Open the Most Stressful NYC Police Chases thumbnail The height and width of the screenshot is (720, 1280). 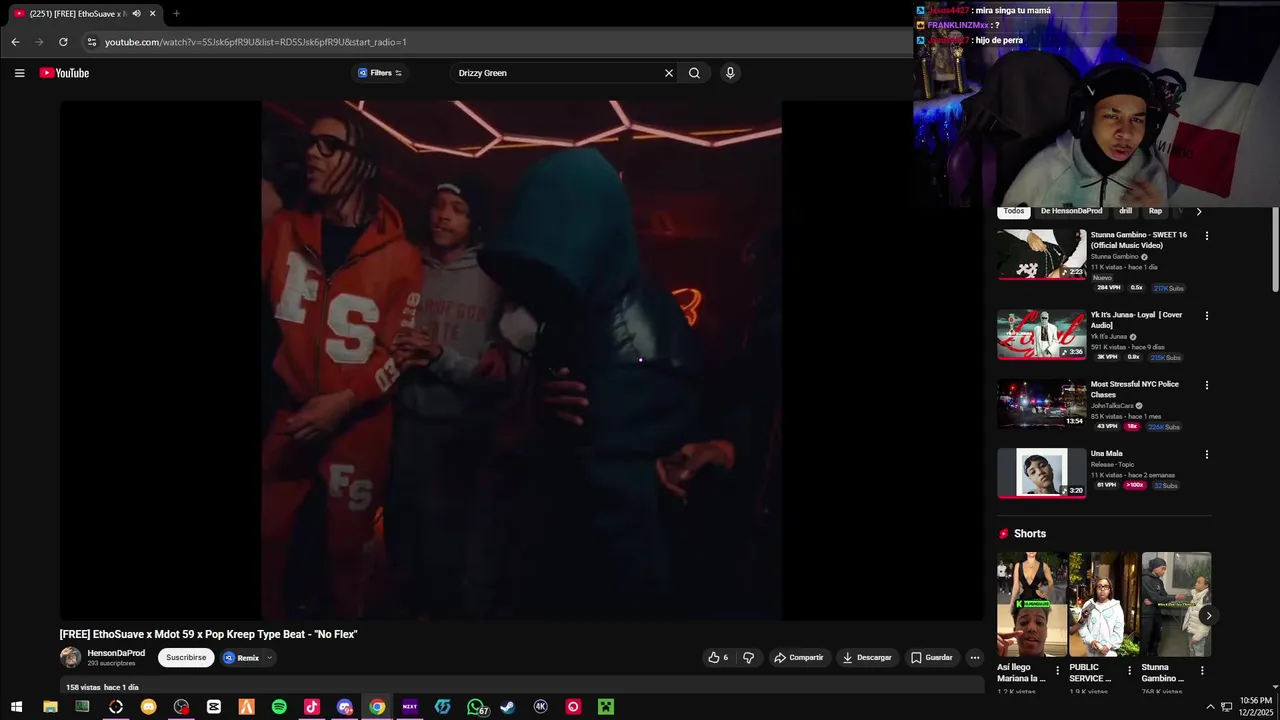(1041, 403)
